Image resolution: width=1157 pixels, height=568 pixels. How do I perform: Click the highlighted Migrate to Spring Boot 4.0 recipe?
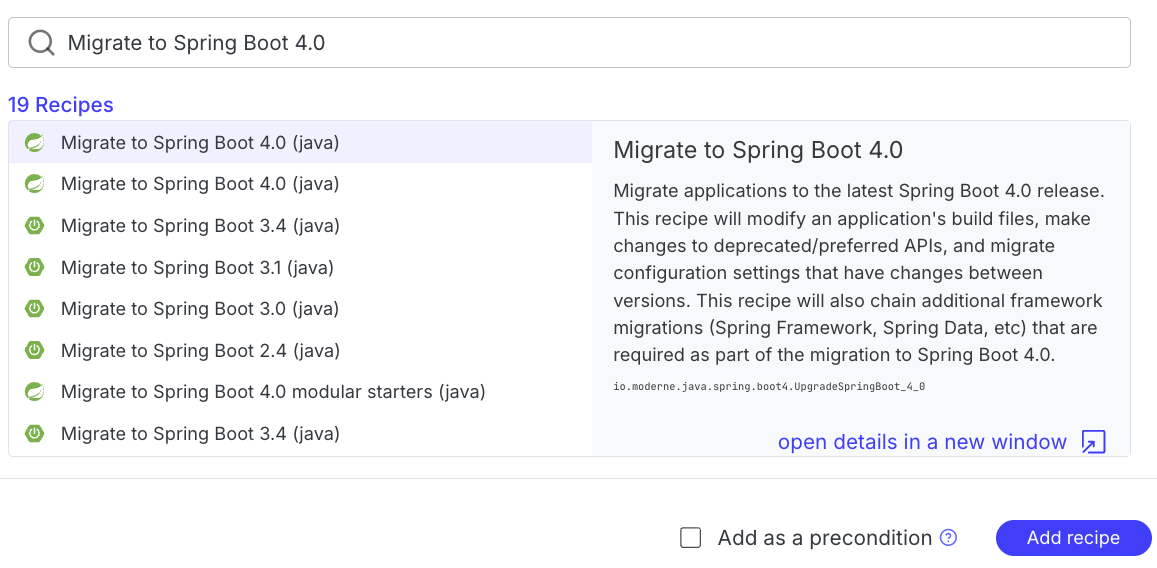coord(200,143)
